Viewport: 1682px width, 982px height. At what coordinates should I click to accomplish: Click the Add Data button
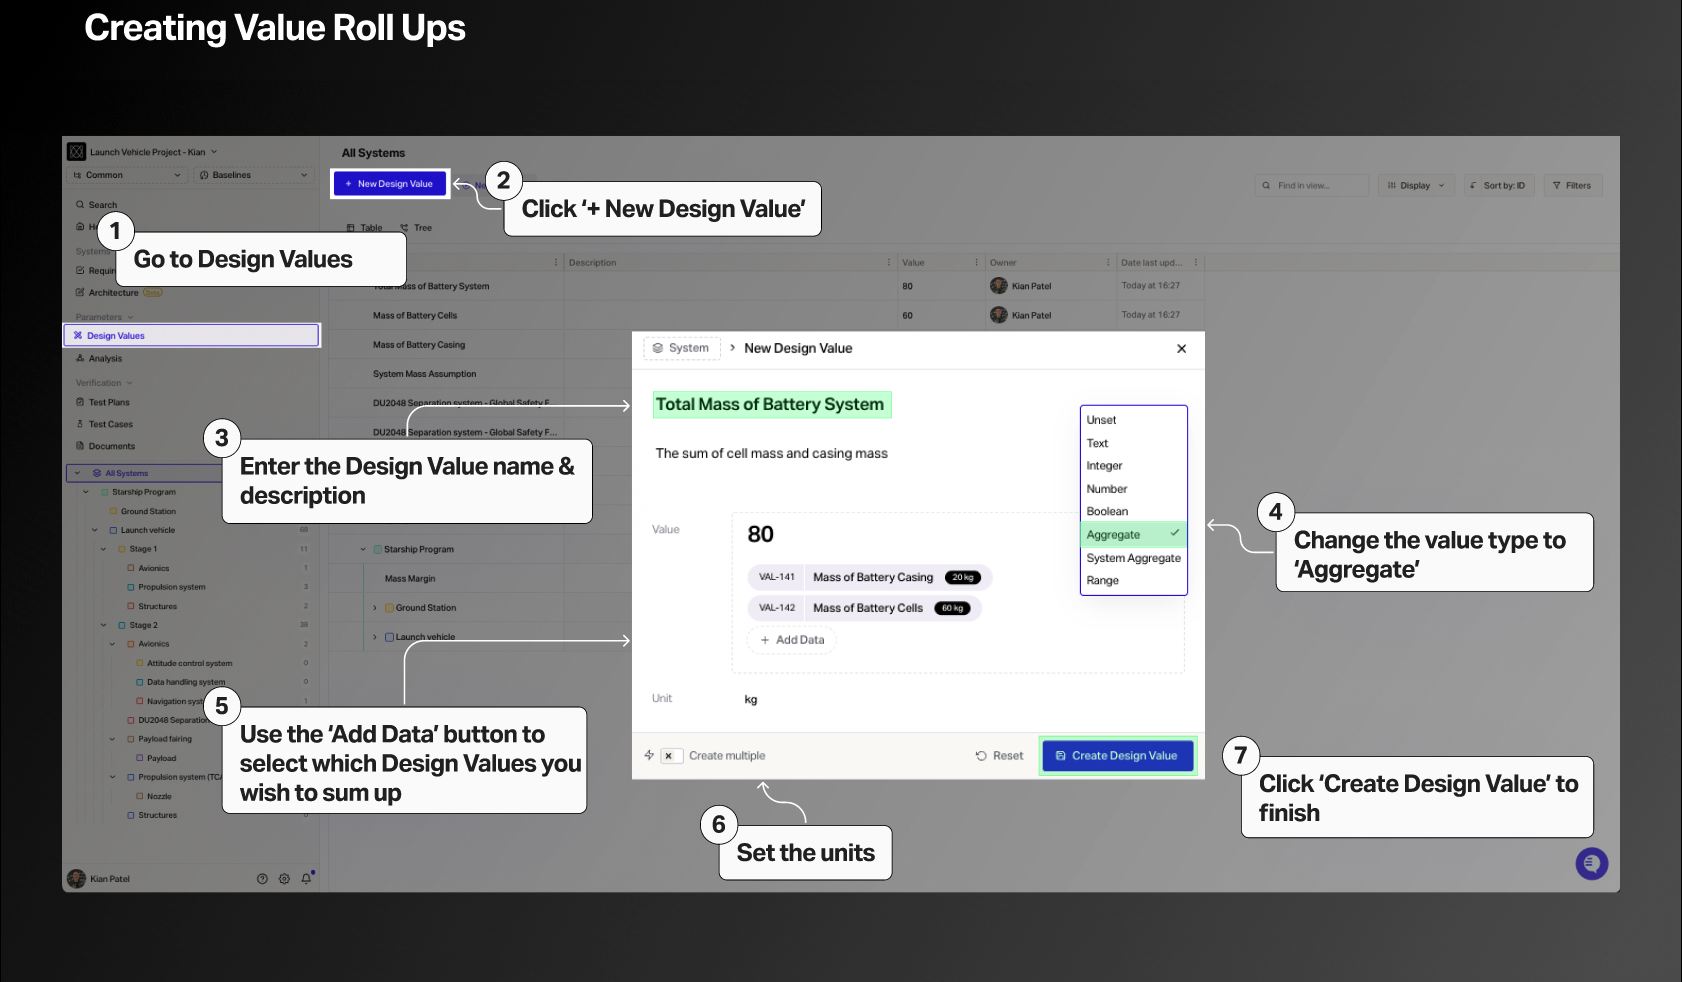[792, 640]
